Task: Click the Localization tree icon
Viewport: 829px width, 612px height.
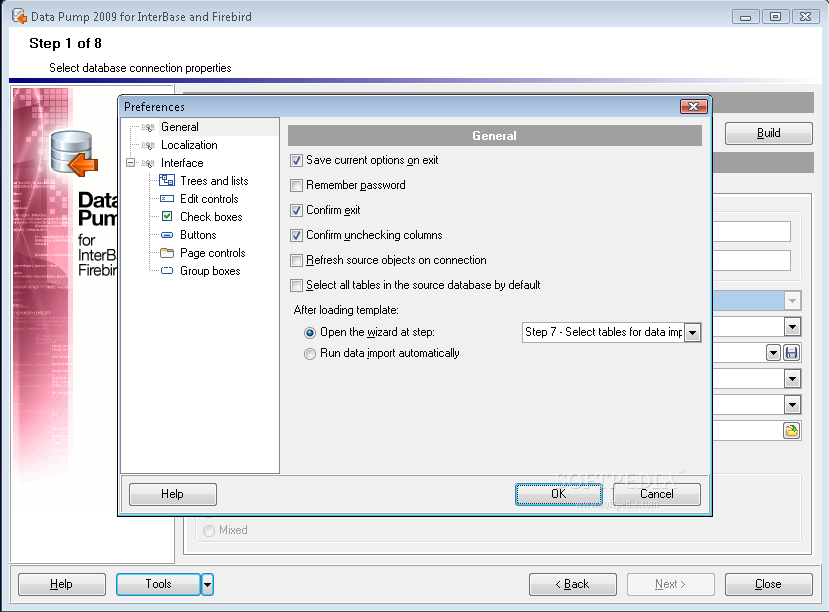Action: point(149,145)
